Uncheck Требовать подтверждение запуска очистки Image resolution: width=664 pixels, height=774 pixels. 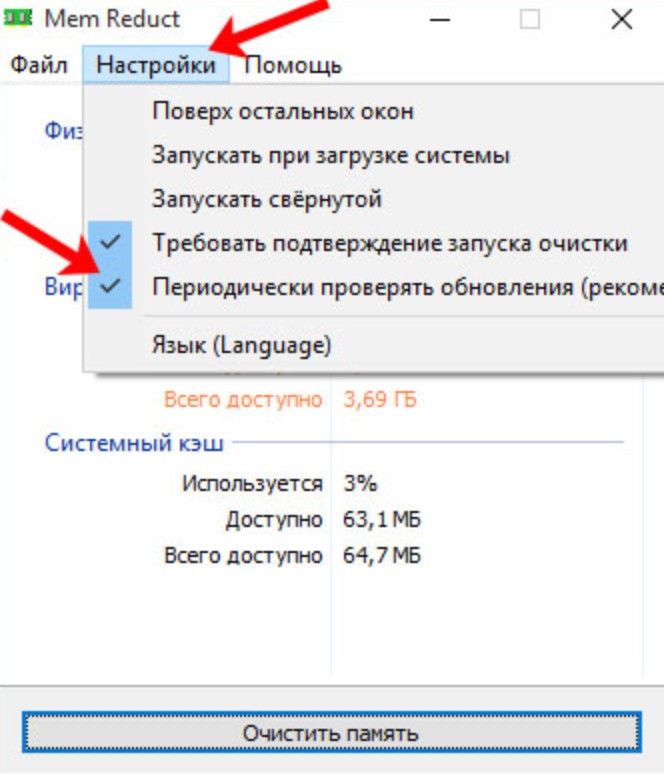coord(375,243)
